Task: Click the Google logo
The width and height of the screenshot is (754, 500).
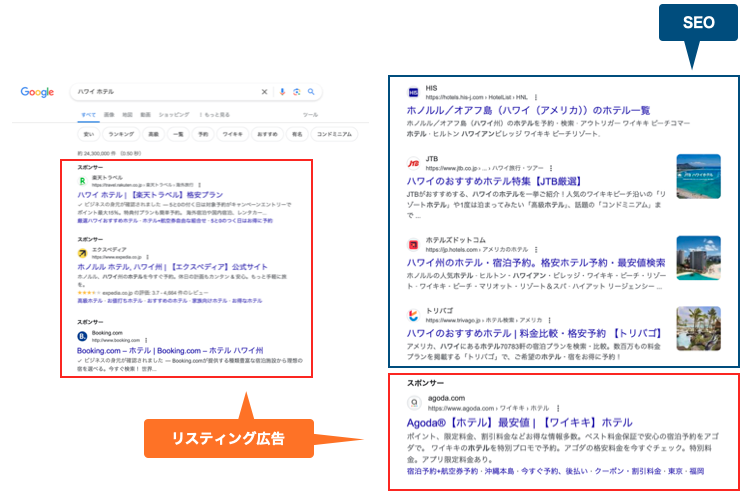Action: (37, 92)
